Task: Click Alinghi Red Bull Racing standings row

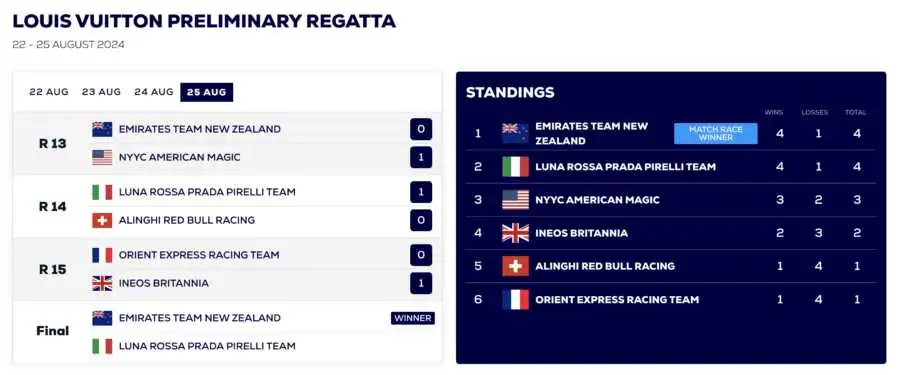Action: click(x=671, y=266)
